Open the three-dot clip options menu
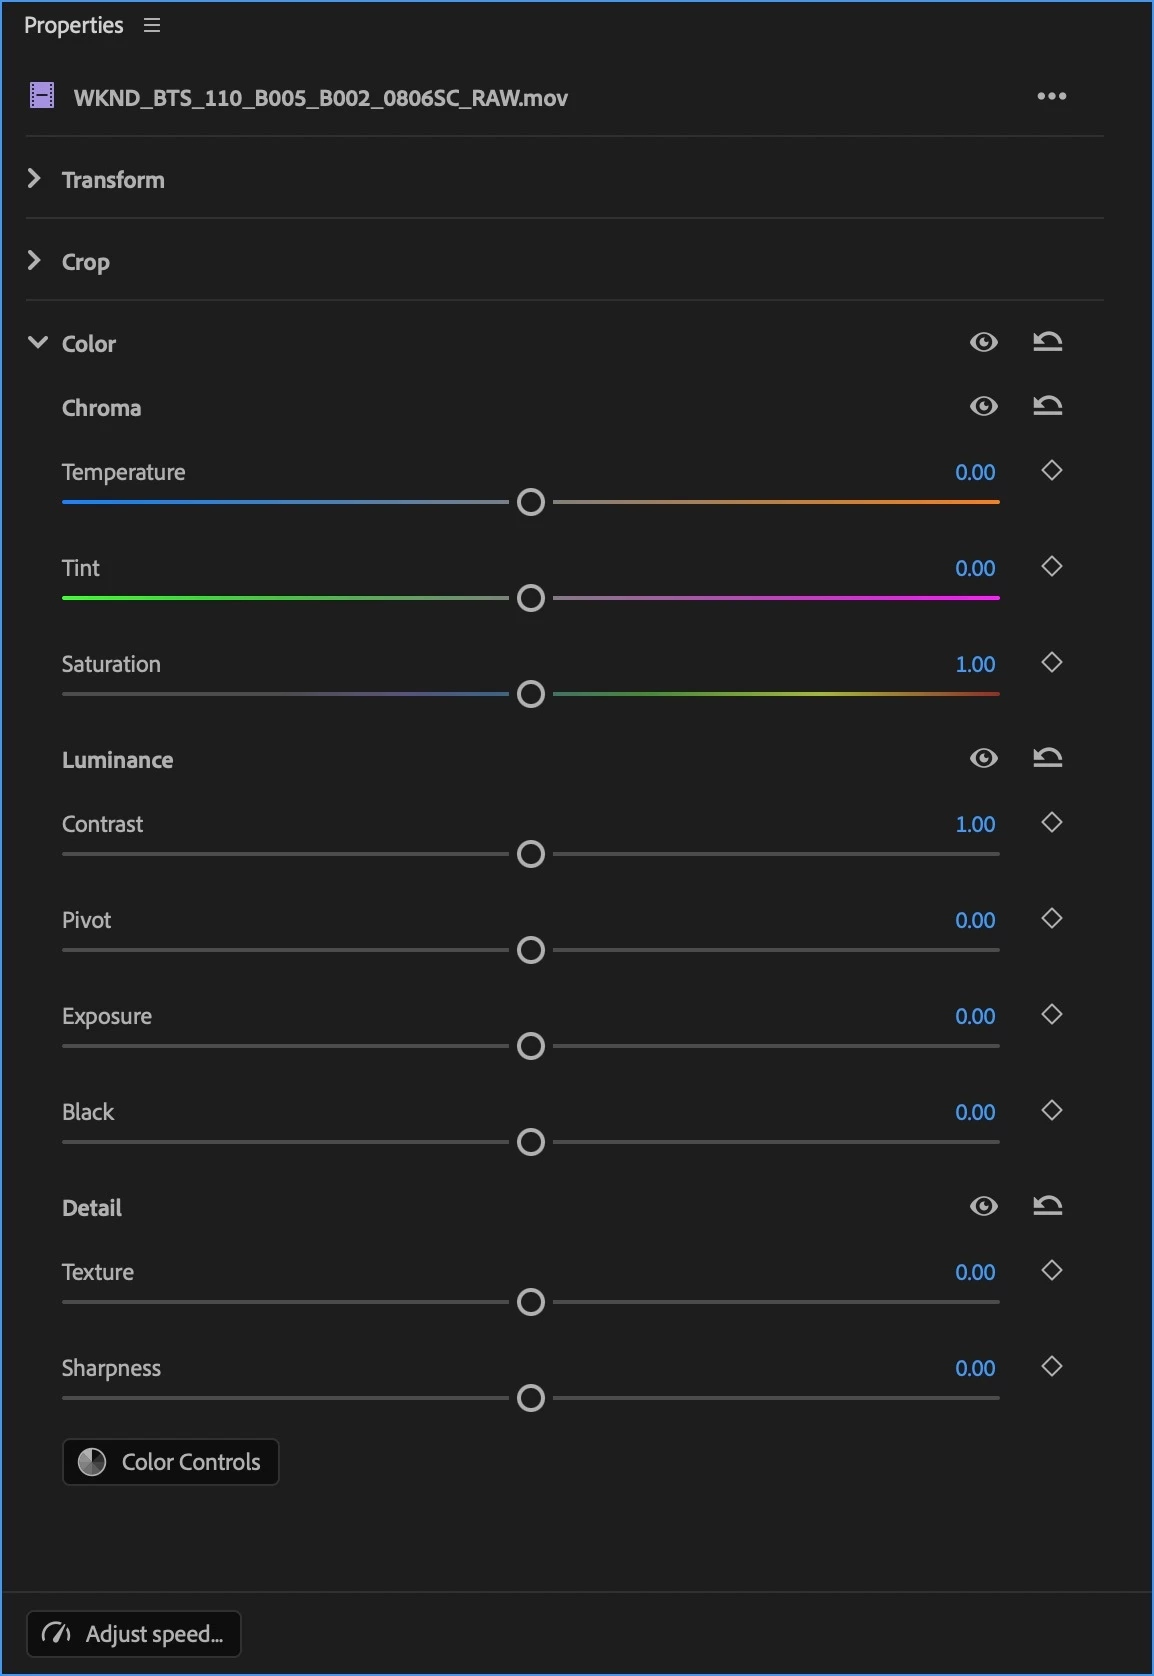This screenshot has height=1676, width=1154. pyautogui.click(x=1051, y=97)
